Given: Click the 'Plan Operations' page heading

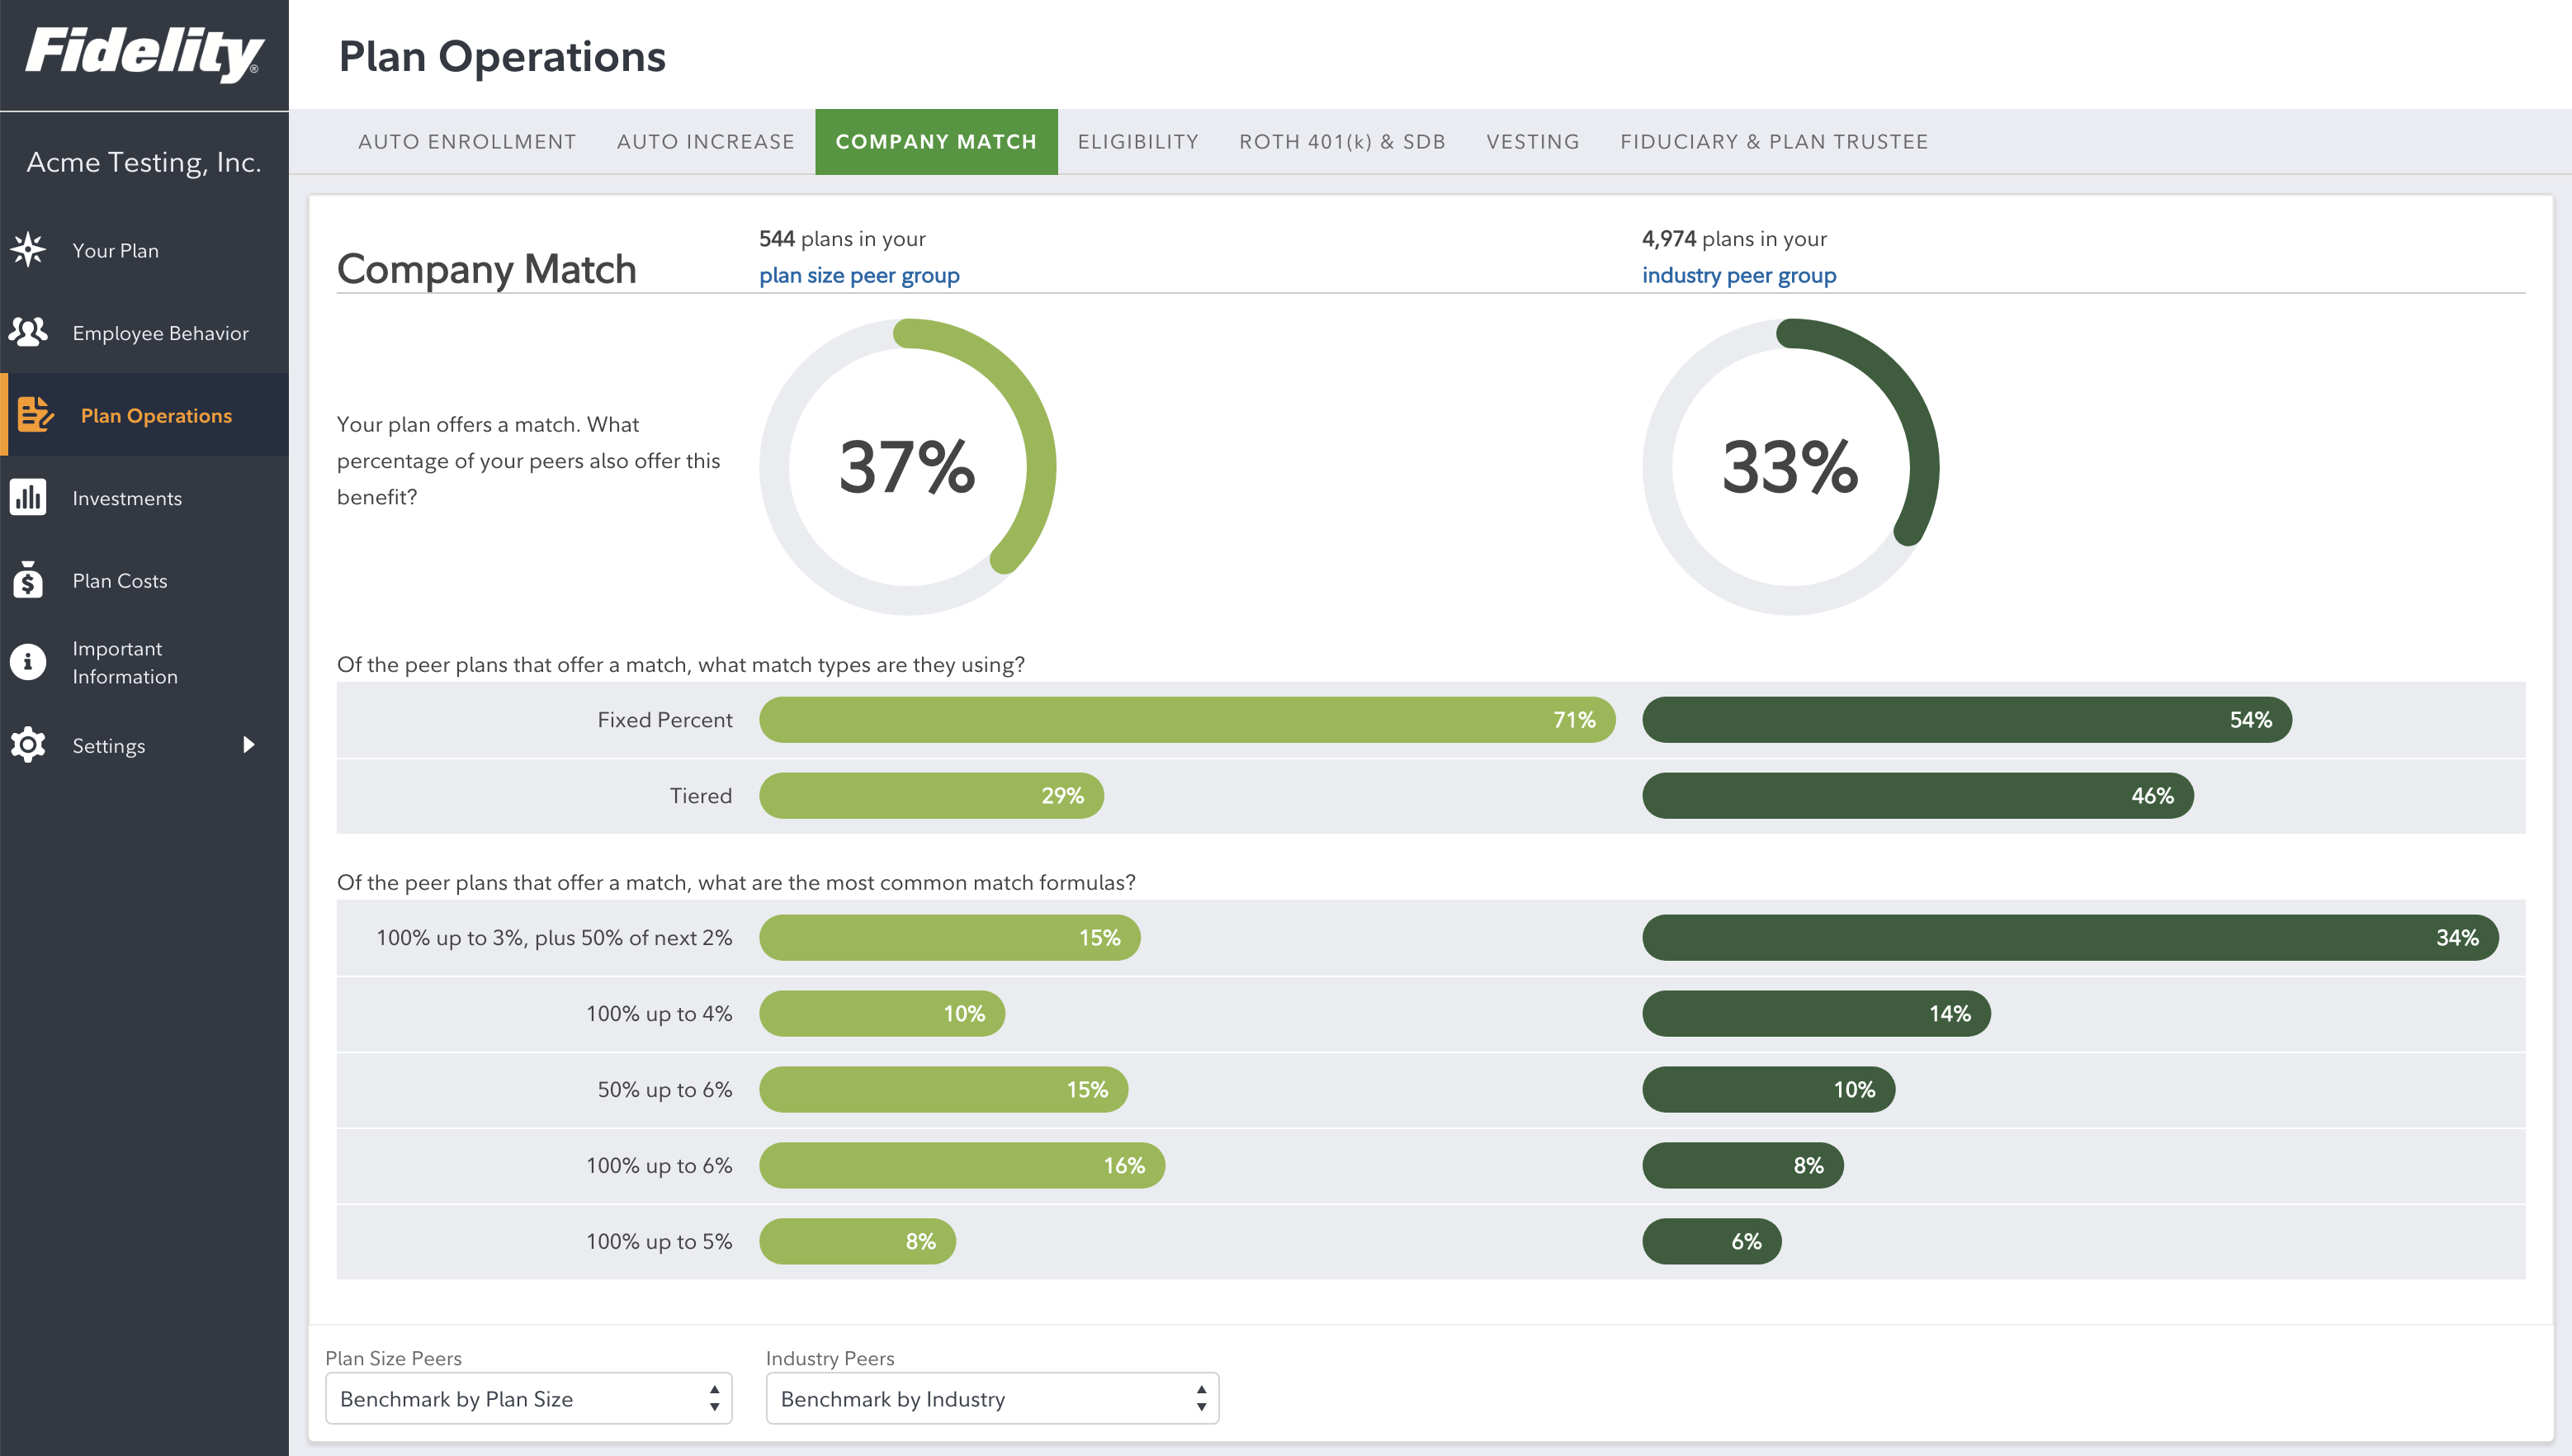Looking at the screenshot, I should pos(502,57).
